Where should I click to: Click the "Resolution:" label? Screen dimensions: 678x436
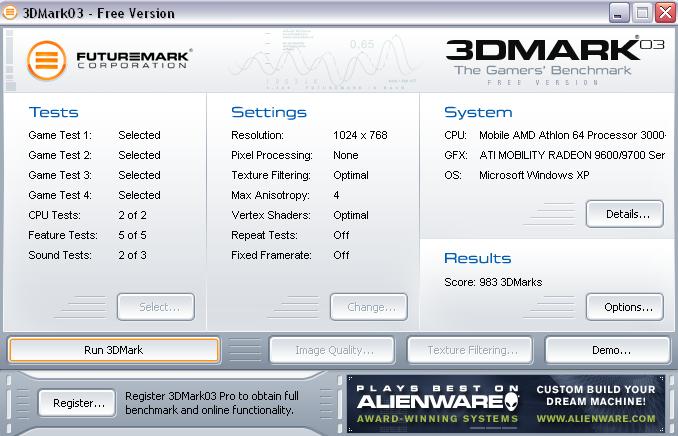click(x=257, y=135)
